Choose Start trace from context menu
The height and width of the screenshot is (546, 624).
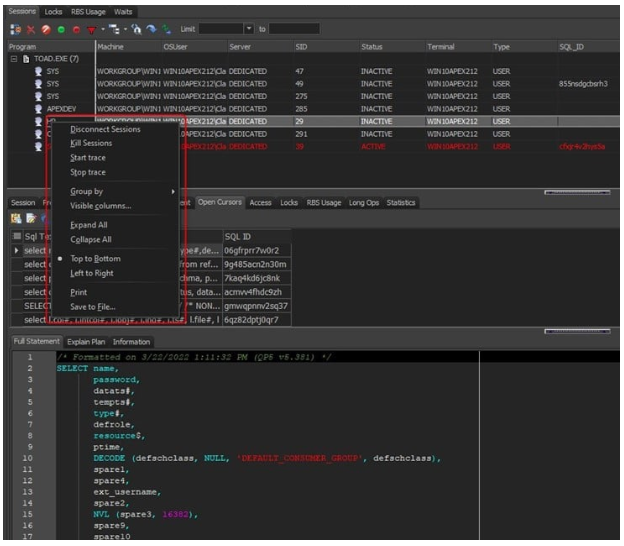[88, 158]
